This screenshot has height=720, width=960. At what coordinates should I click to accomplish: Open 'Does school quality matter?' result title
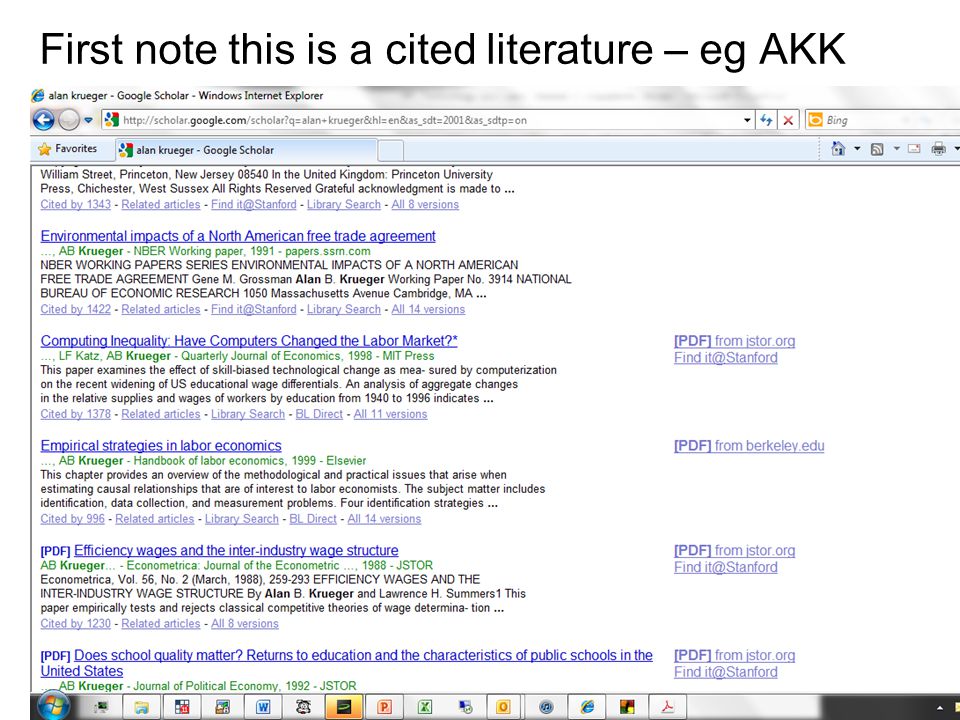click(x=347, y=662)
